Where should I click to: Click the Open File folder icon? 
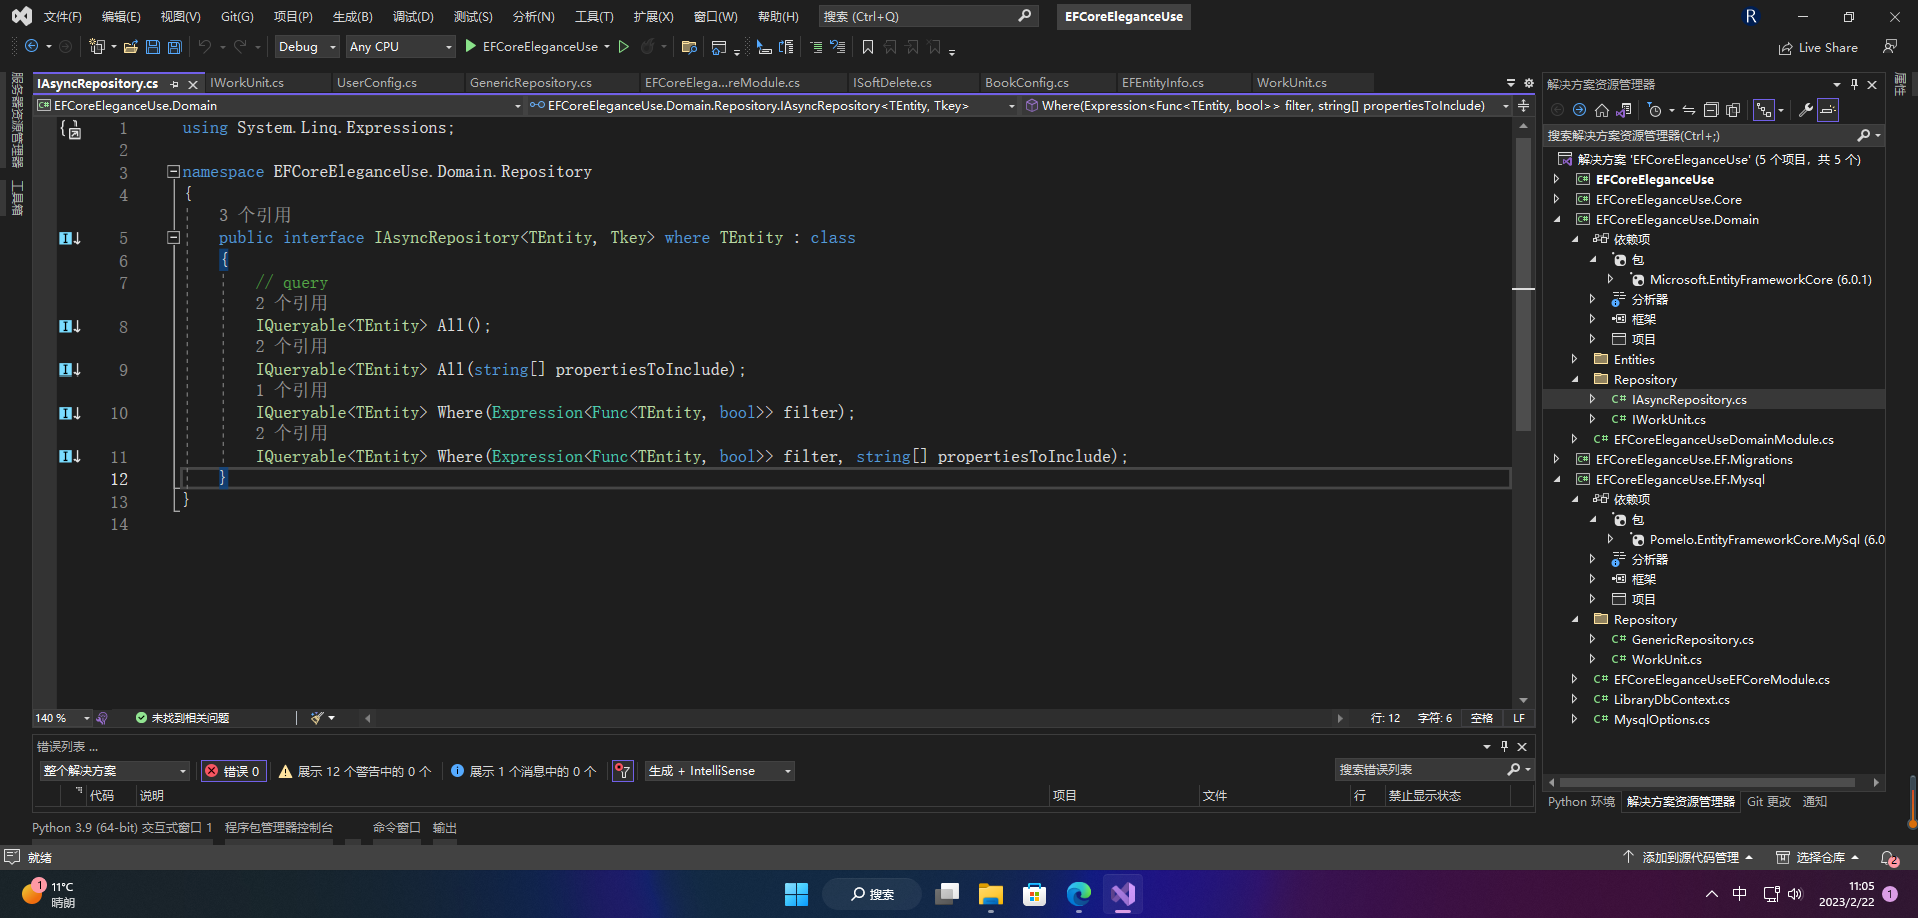tap(131, 47)
